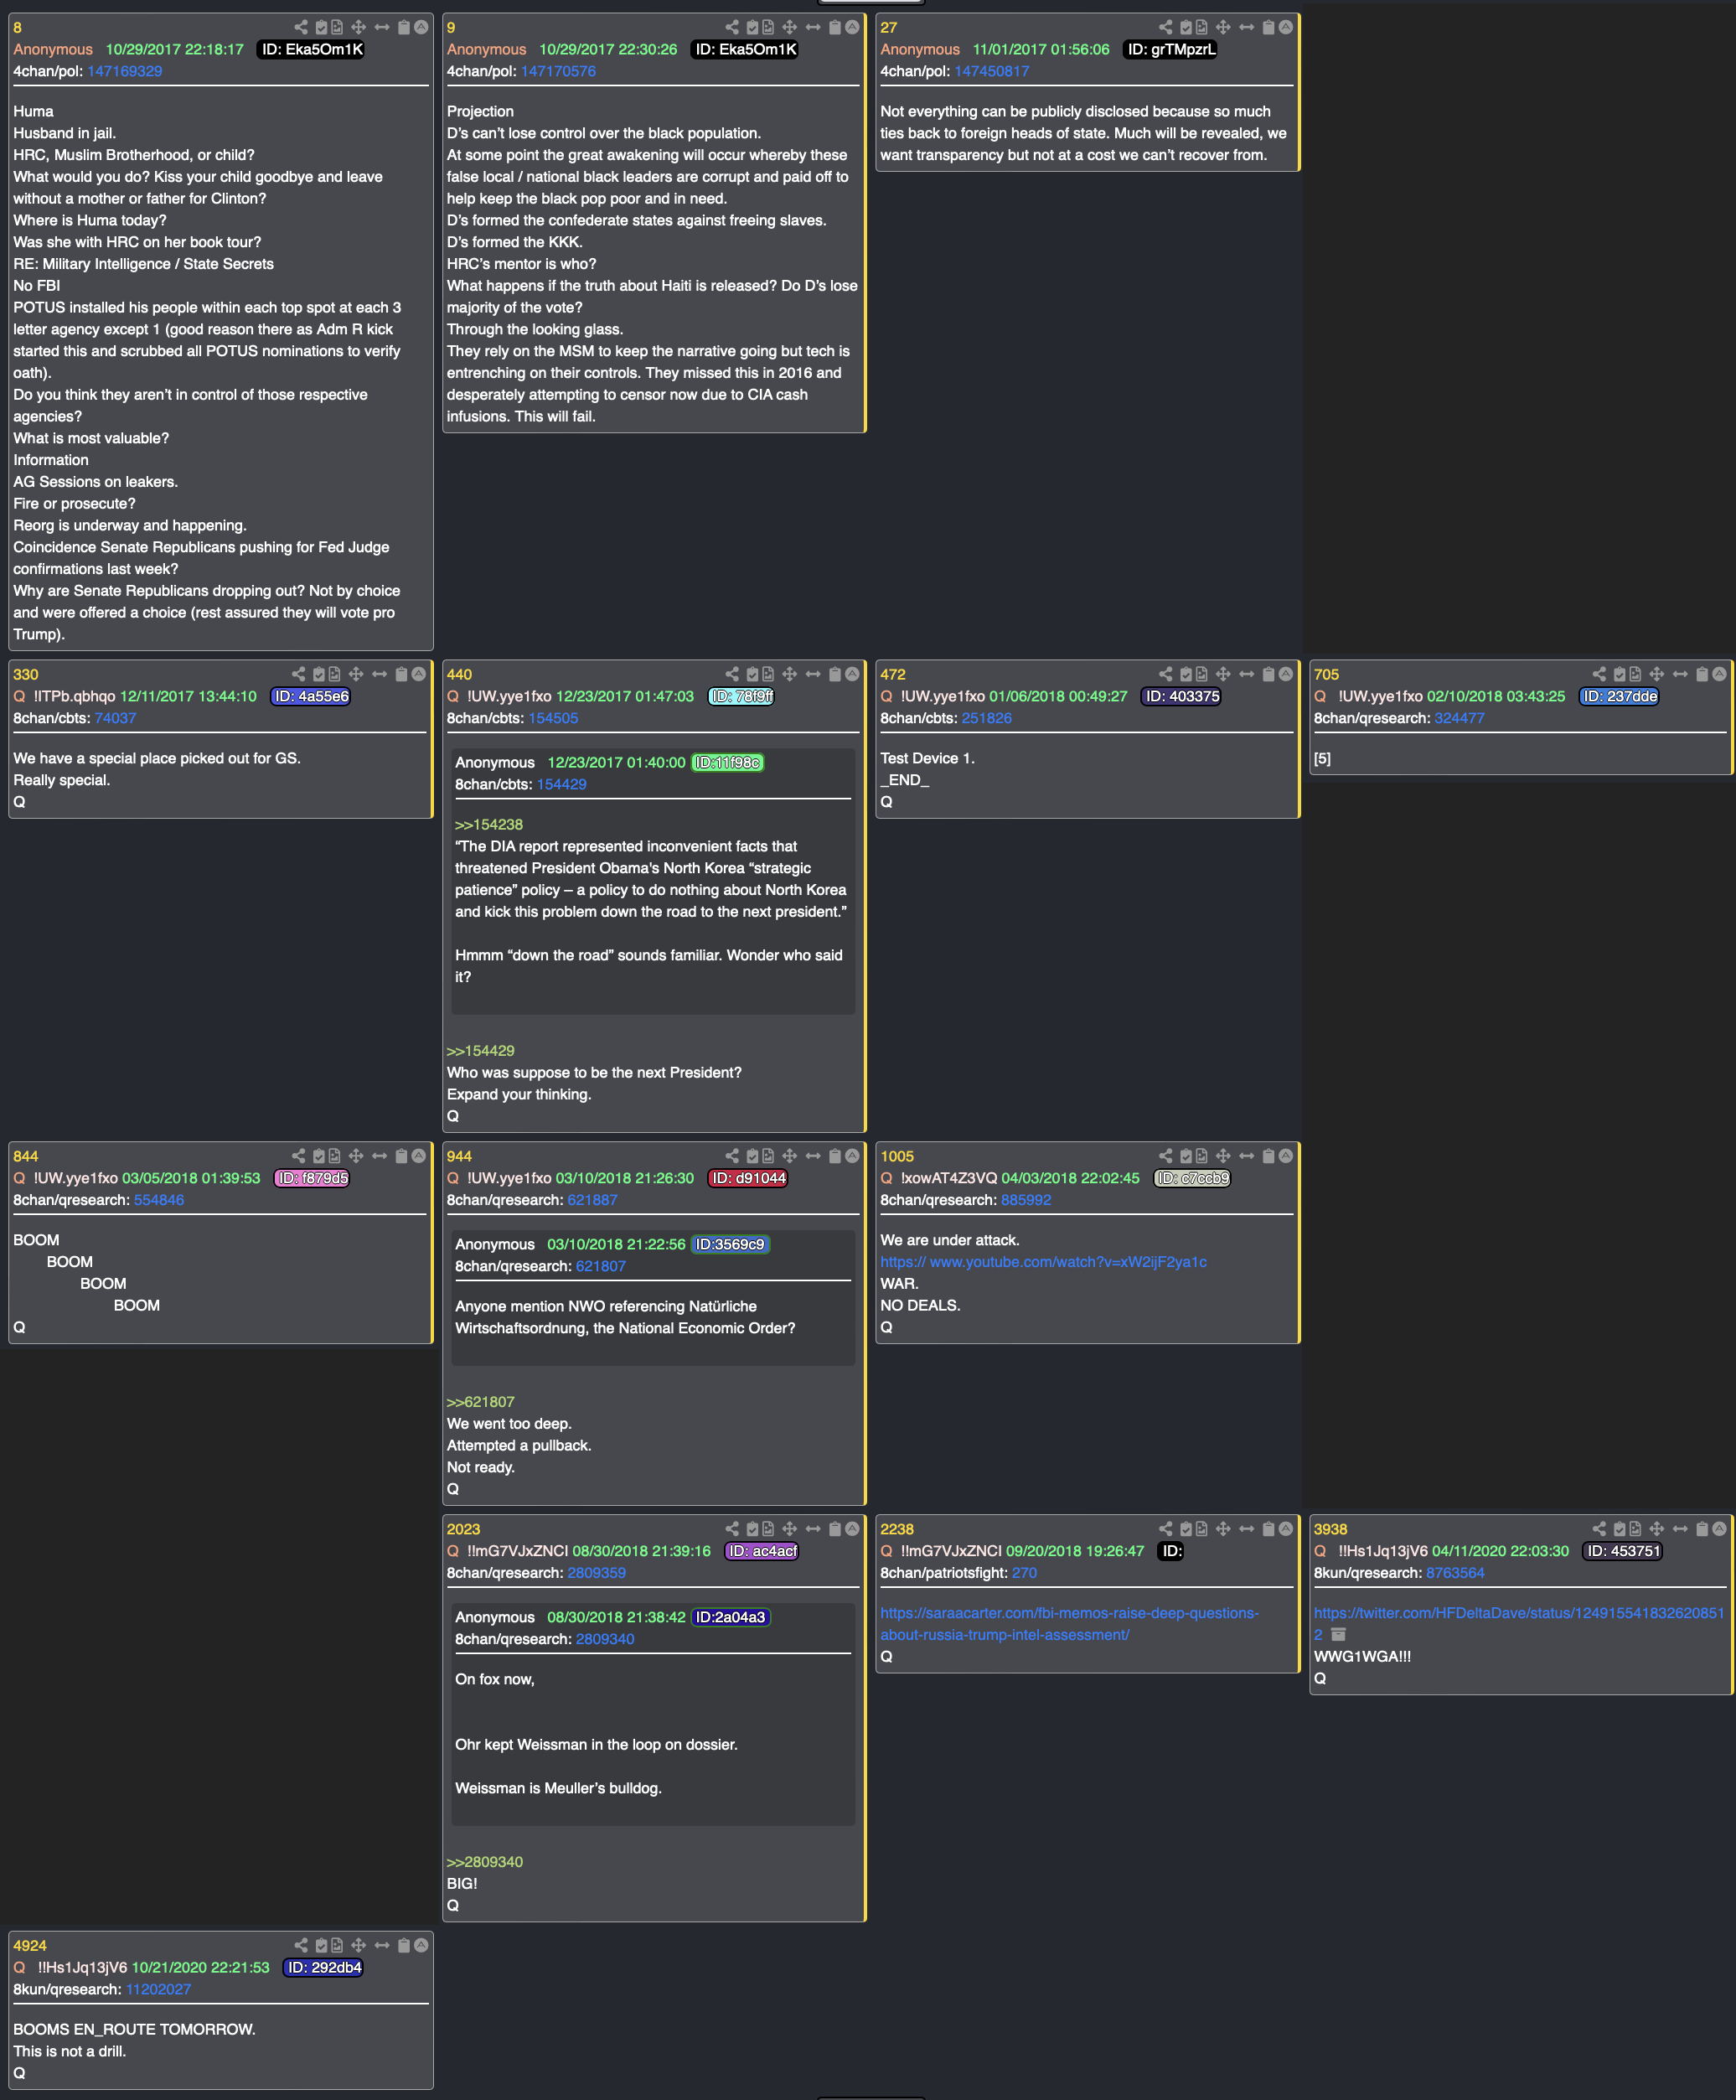Click the horizontal resize icon on post 705
Viewport: 1736px width, 2100px height.
[1680, 674]
